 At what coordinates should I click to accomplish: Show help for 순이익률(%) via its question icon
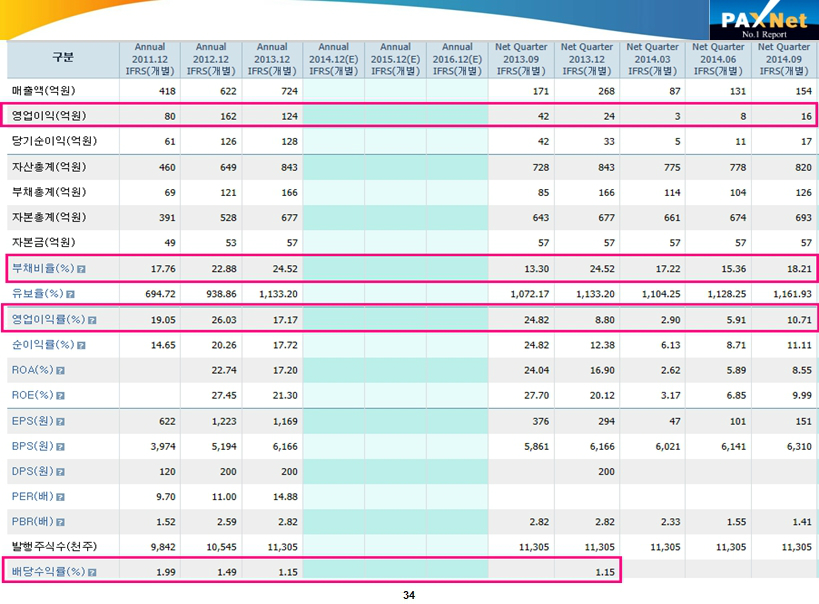pos(81,345)
